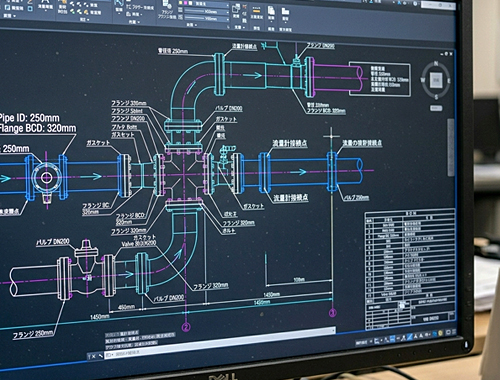The height and width of the screenshot is (380, 500).
Task: Open the lower lineweight dropdown in the layer panel
Action: point(207,19)
